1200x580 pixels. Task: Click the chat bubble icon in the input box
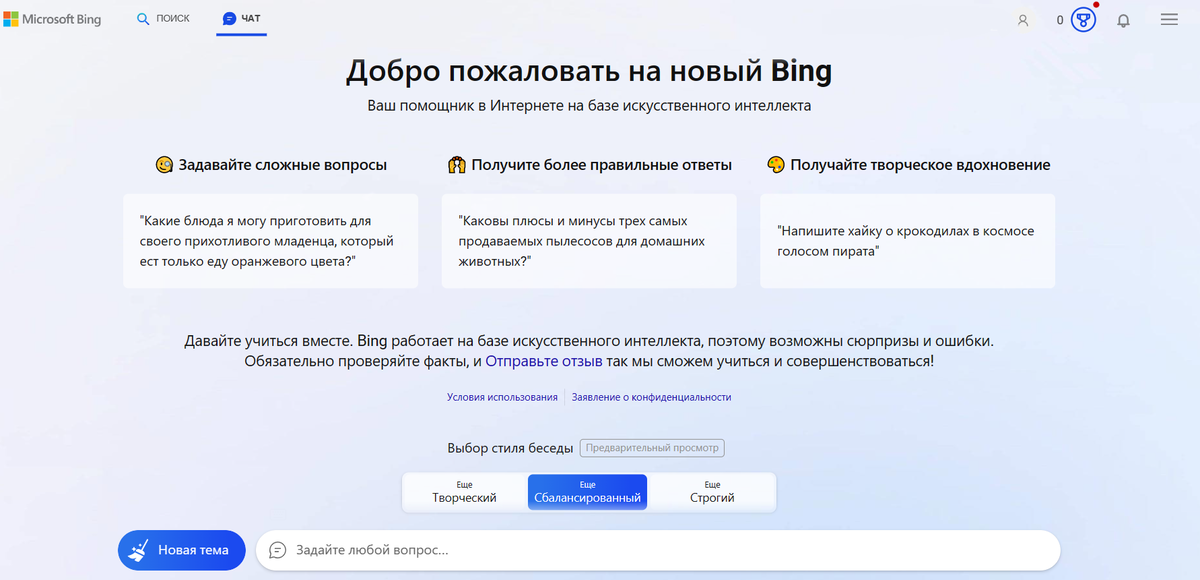278,550
